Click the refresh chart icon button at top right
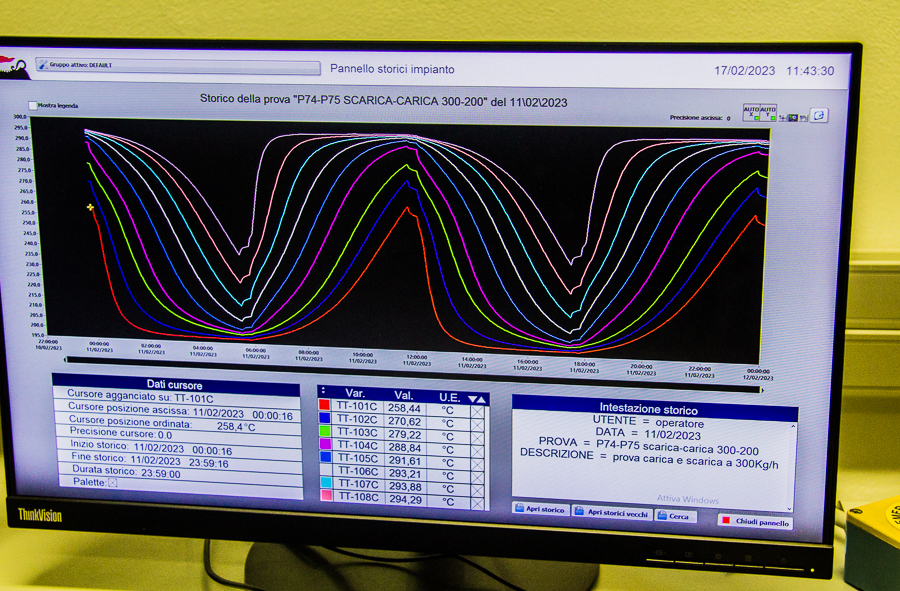This screenshot has height=591, width=900. (819, 115)
